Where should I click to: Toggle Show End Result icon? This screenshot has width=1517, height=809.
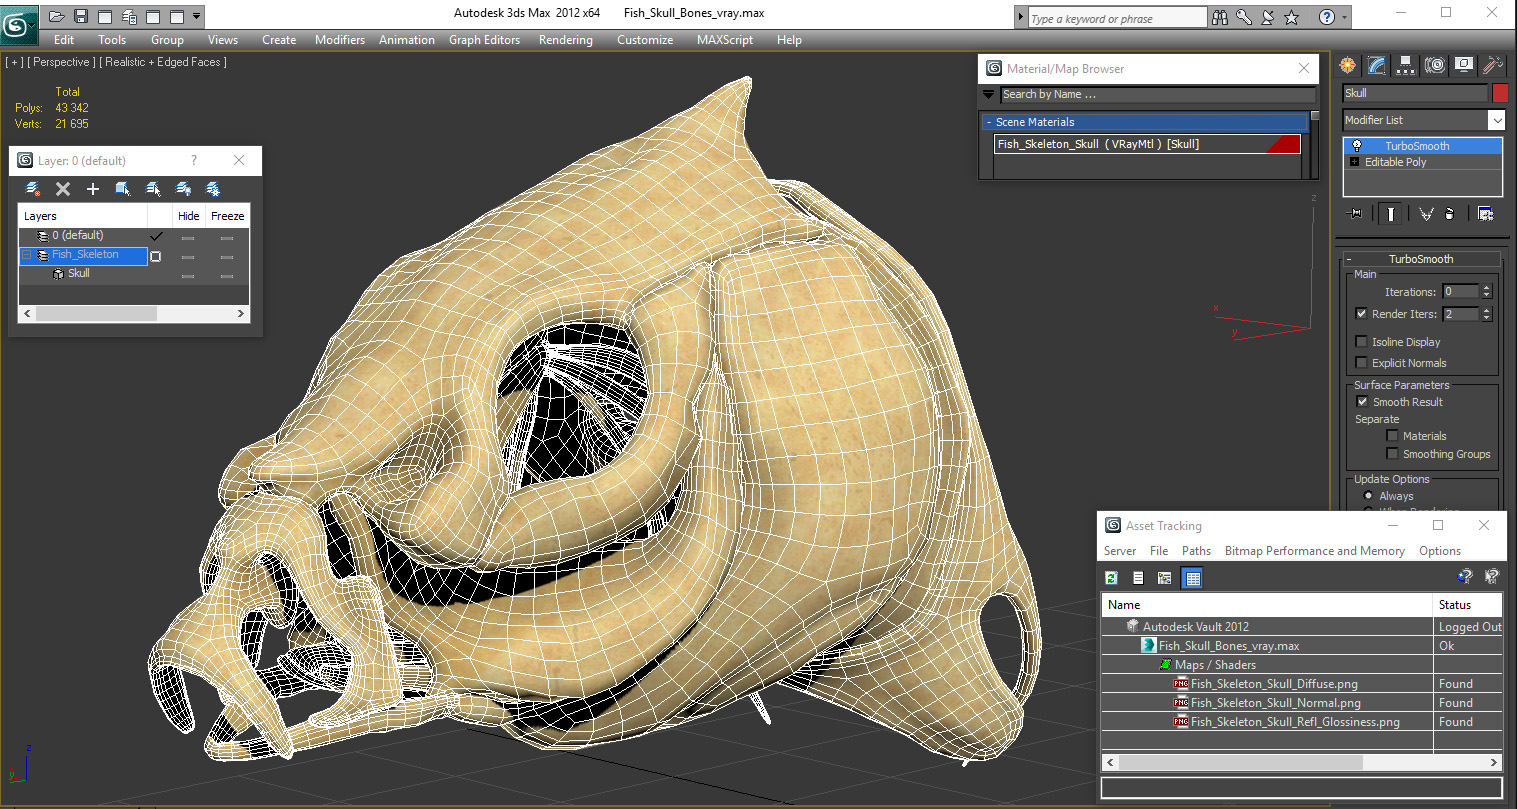pos(1391,213)
